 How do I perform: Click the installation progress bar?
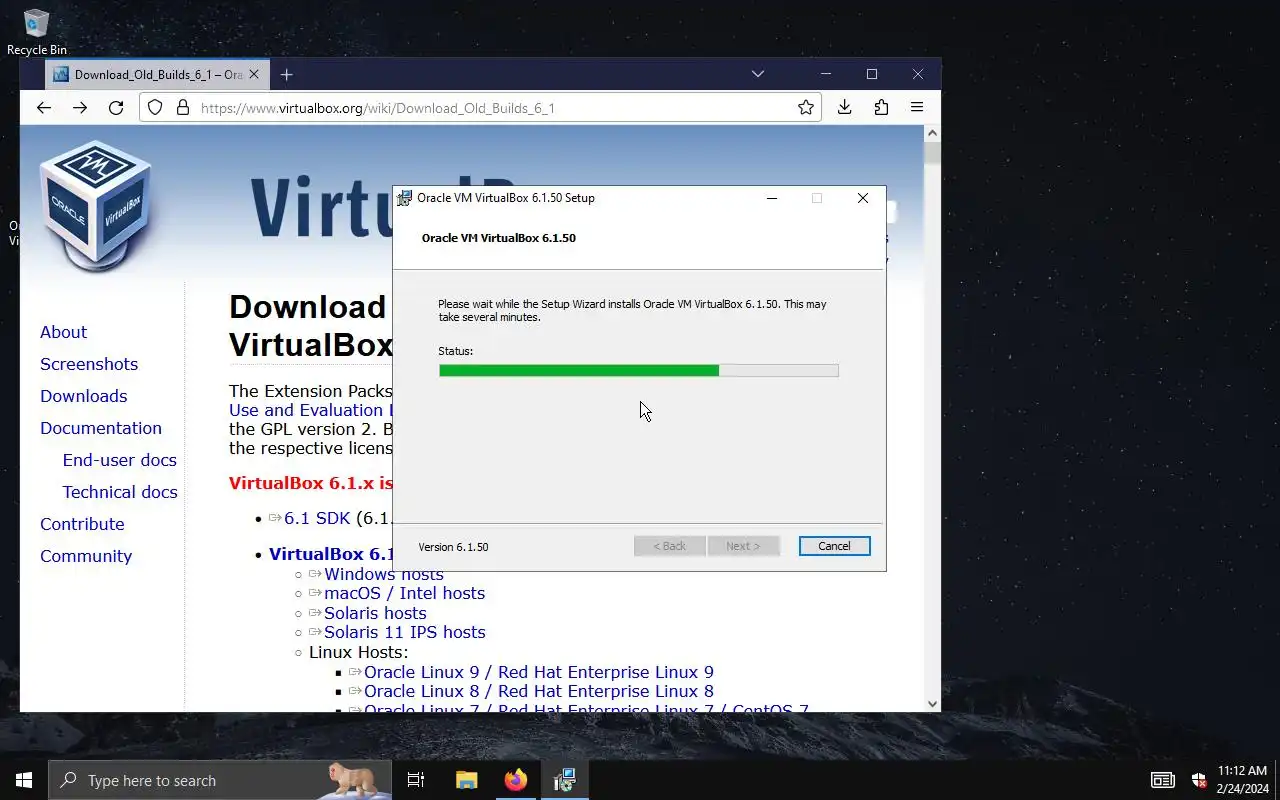tap(638, 370)
